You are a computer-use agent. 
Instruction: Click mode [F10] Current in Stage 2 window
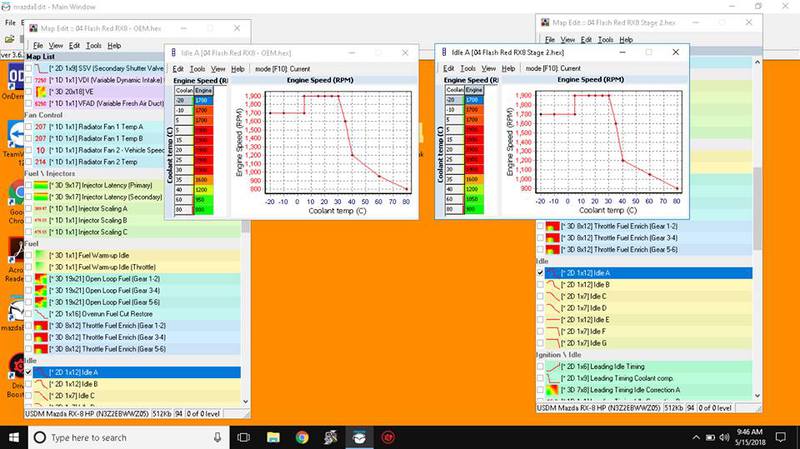point(555,67)
